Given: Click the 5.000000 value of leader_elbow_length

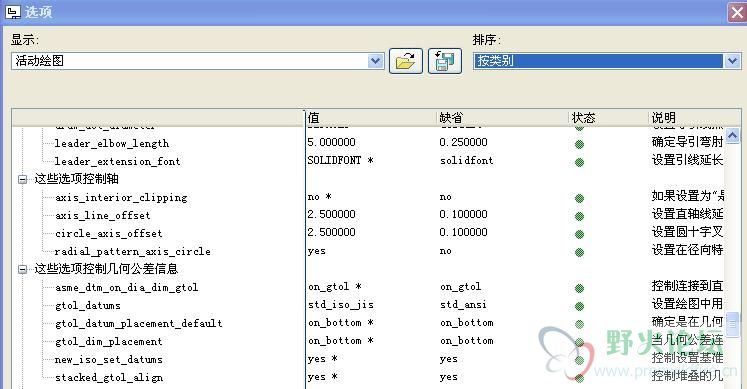Looking at the screenshot, I should 332,142.
